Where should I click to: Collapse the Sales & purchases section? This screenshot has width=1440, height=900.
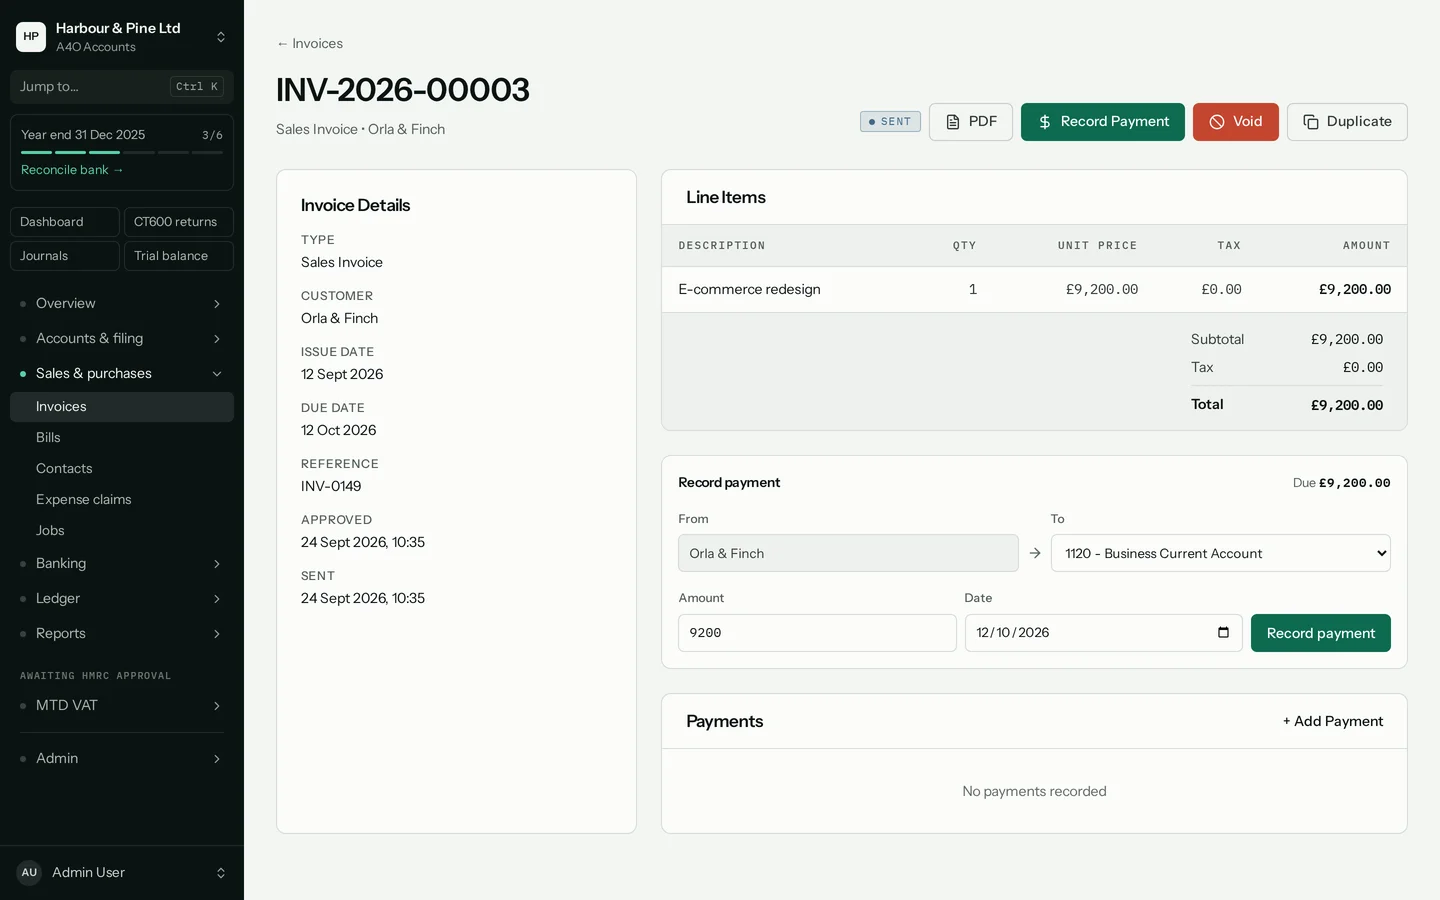122,374
